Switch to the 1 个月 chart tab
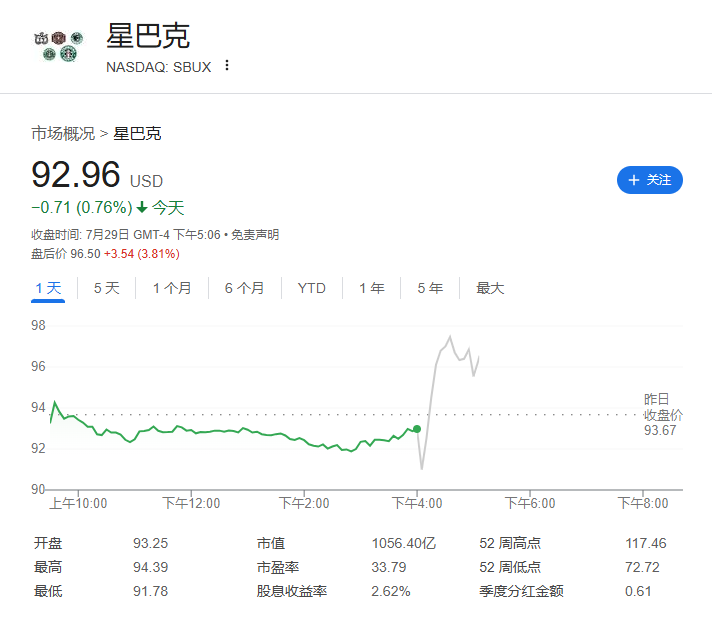Viewport: 712px width, 621px height. pyautogui.click(x=172, y=288)
